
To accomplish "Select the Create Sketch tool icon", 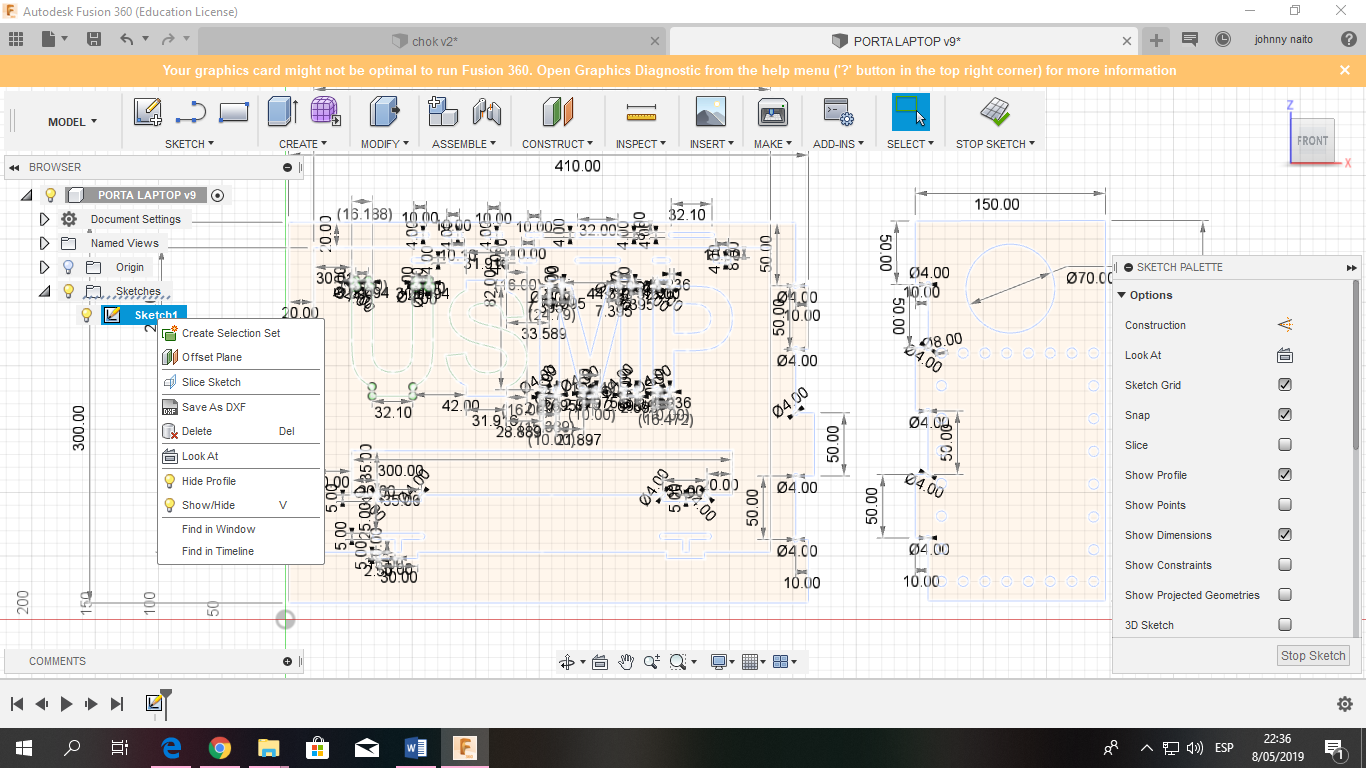I will pos(147,112).
